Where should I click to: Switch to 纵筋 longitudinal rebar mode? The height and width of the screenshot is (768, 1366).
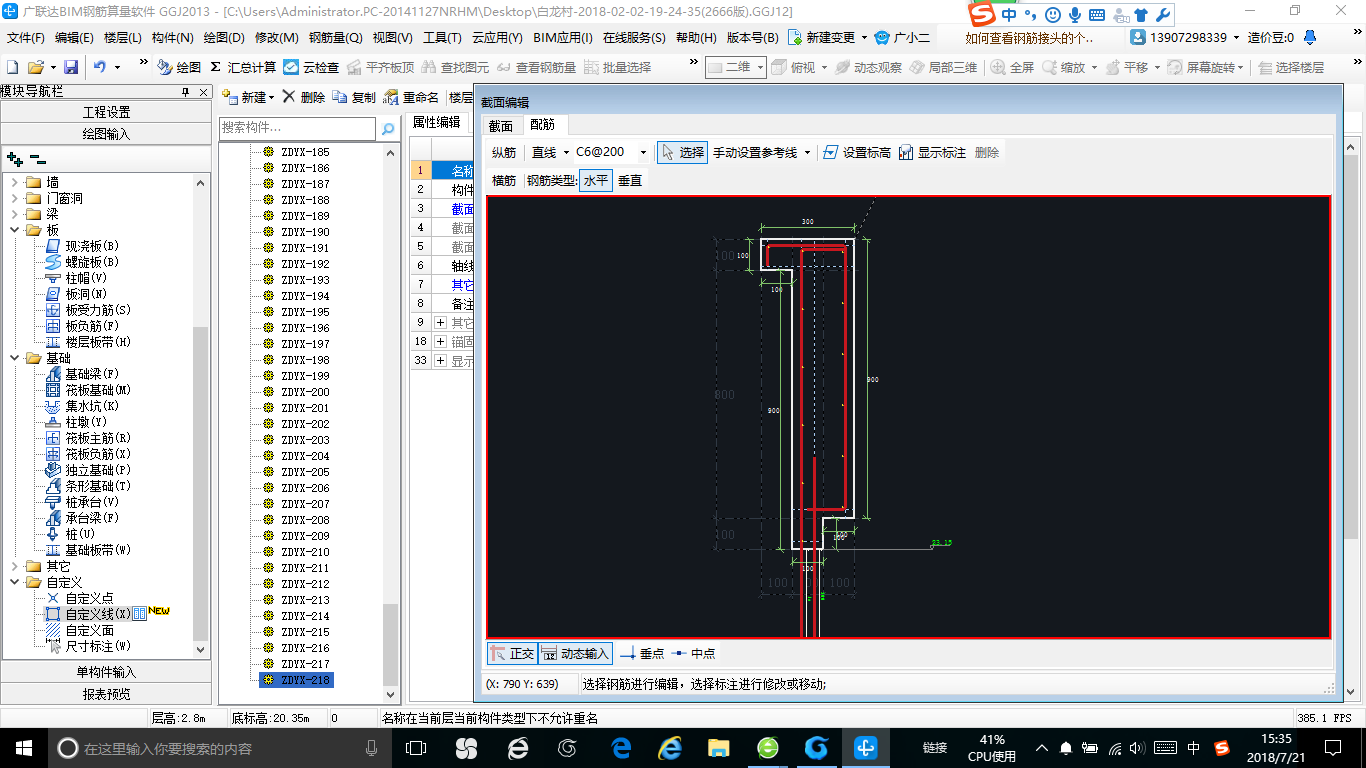504,152
